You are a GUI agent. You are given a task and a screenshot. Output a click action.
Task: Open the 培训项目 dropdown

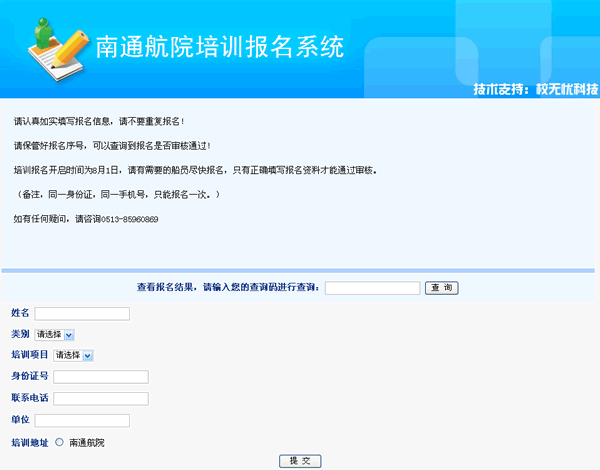click(73, 355)
